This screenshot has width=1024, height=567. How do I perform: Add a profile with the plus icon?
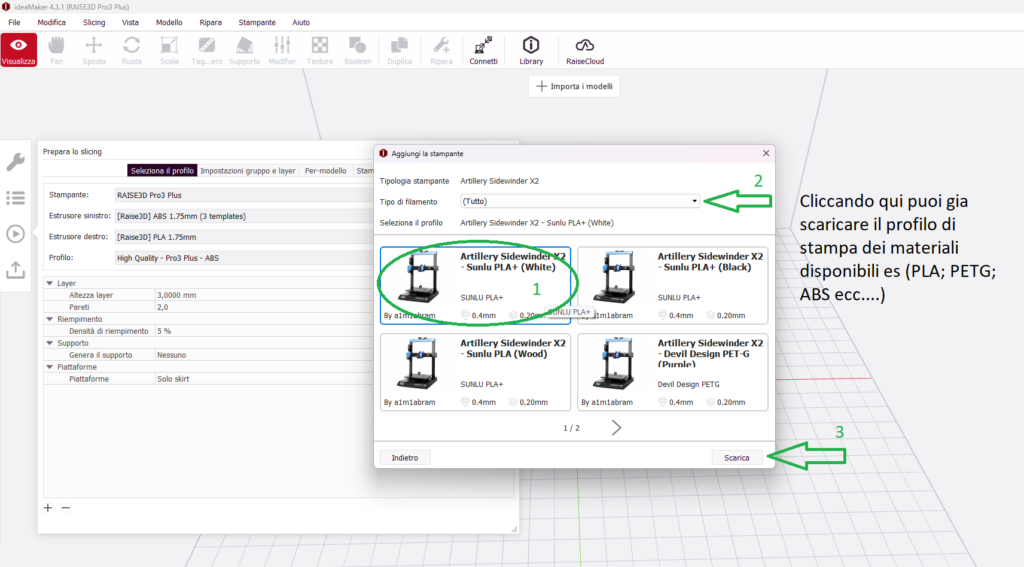[48, 508]
